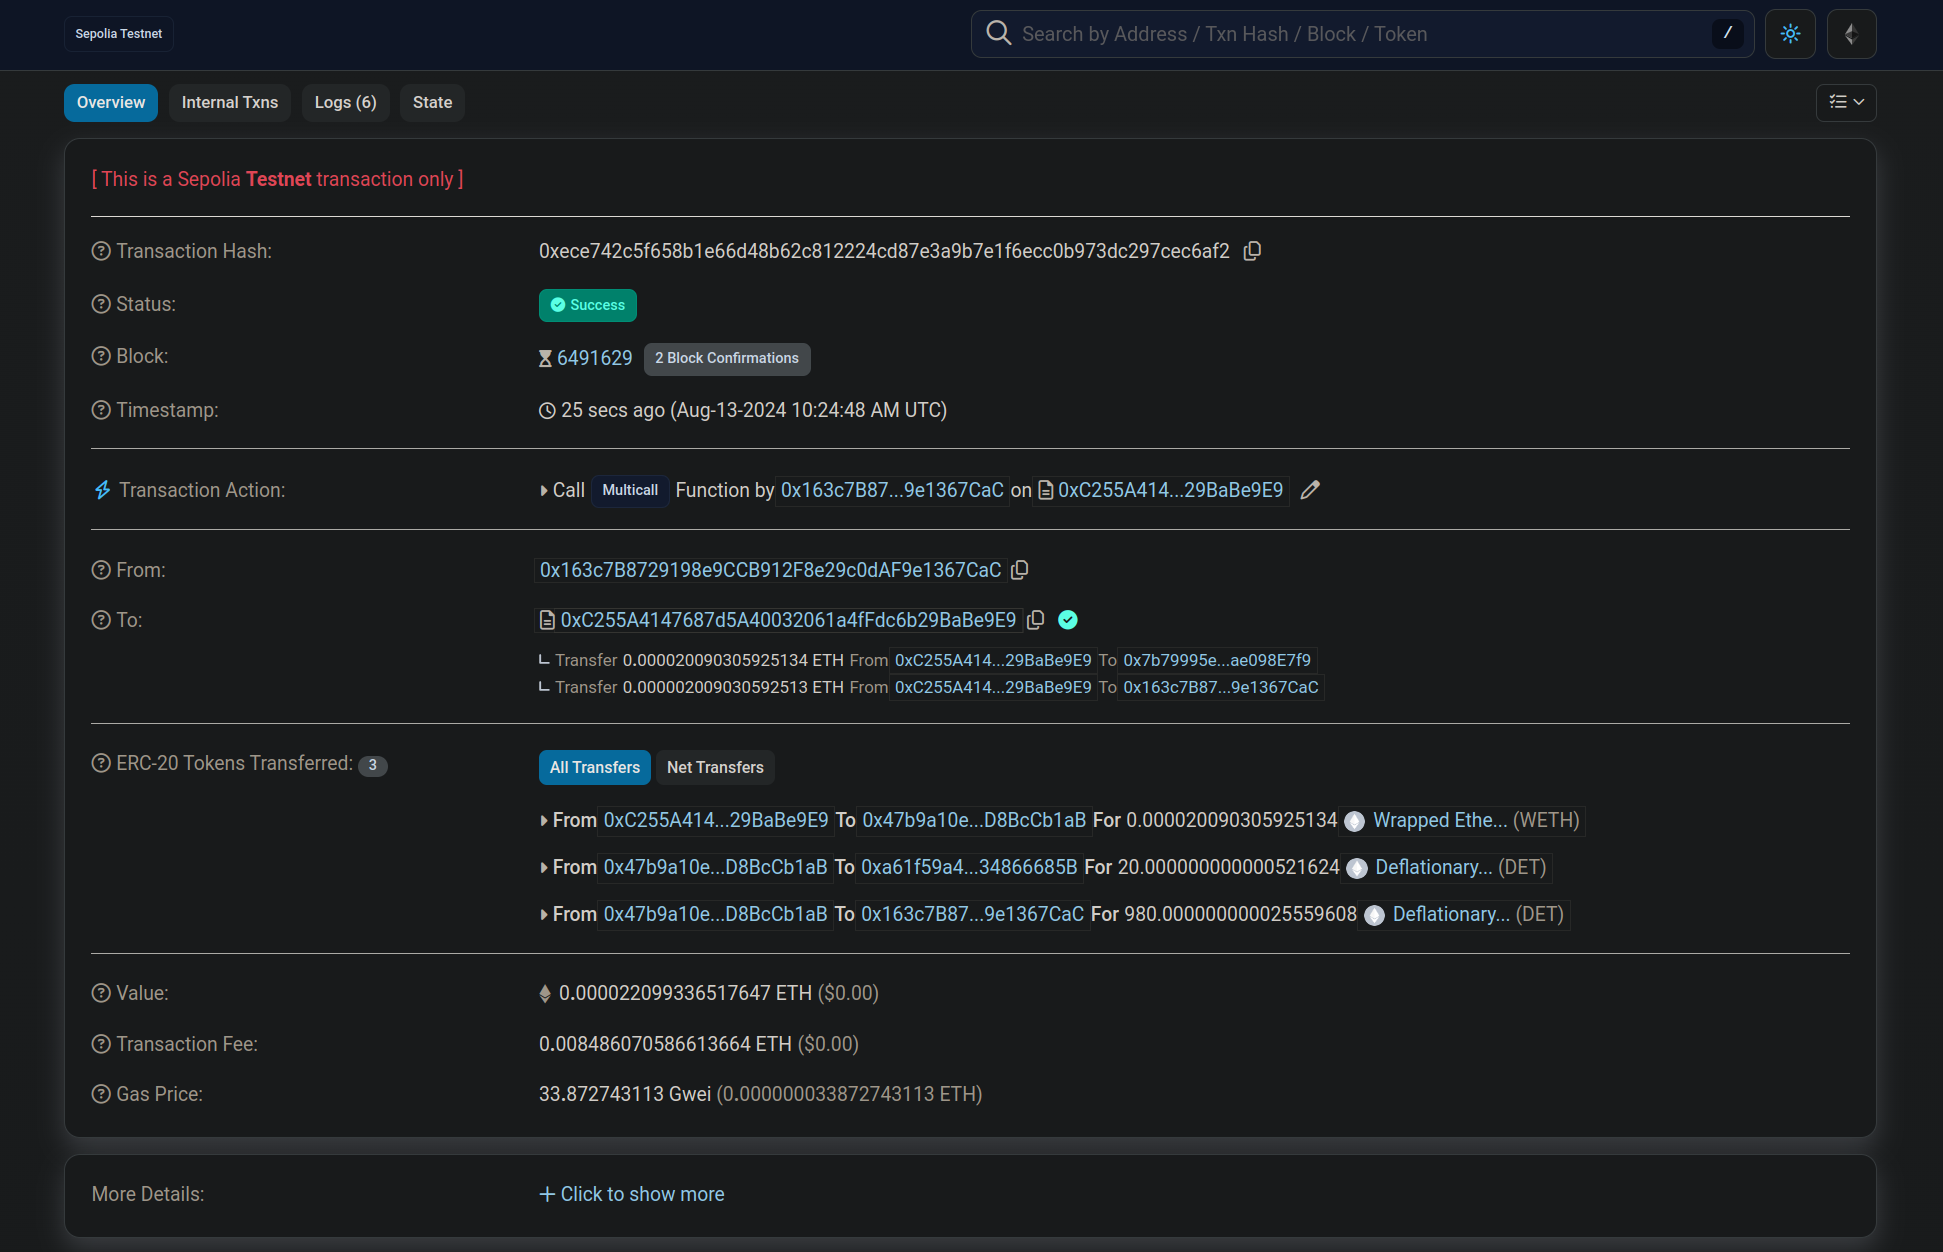This screenshot has width=1943, height=1252.
Task: Click the help icon beside Status
Action: (x=101, y=304)
